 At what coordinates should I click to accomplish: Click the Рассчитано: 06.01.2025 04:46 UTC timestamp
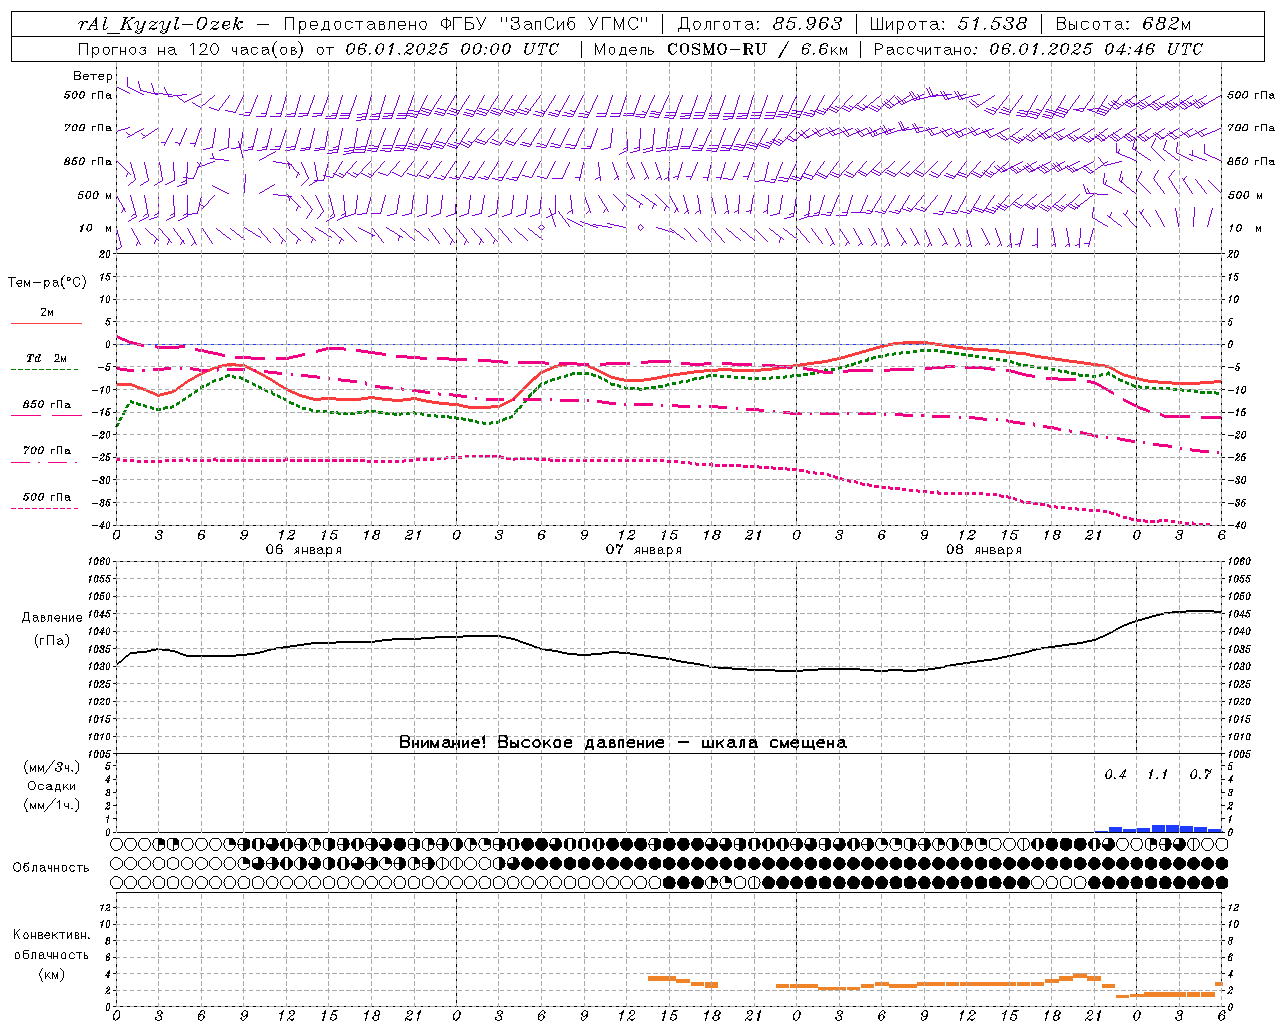[x=1038, y=49]
